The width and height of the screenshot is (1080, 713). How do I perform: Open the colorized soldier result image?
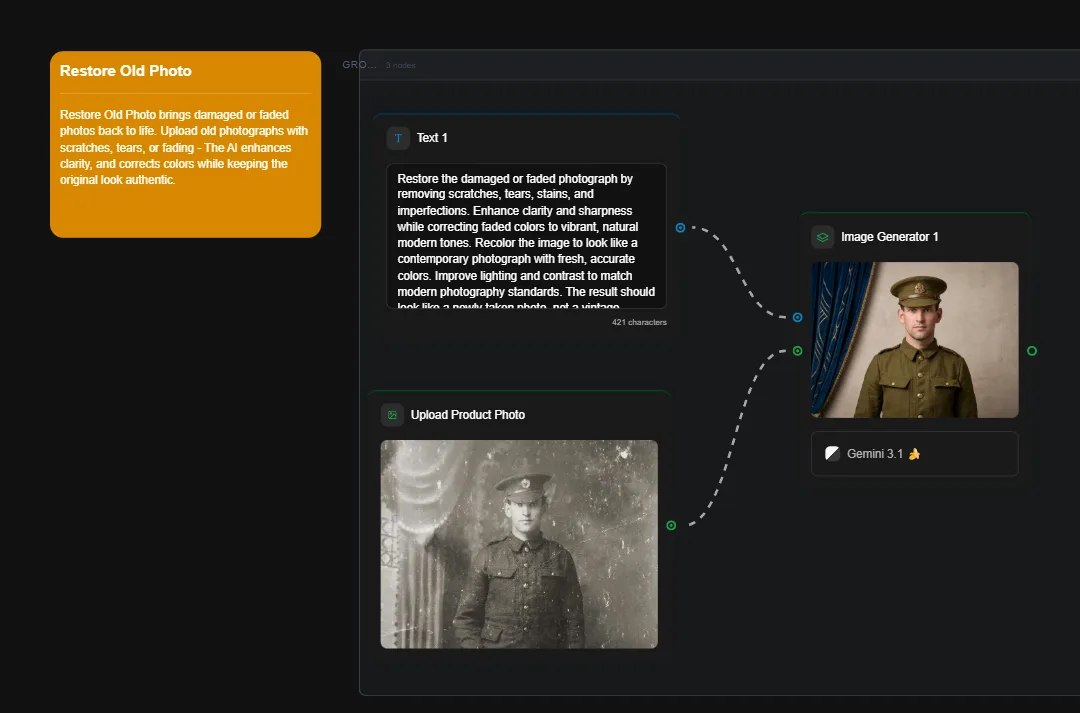pyautogui.click(x=914, y=340)
